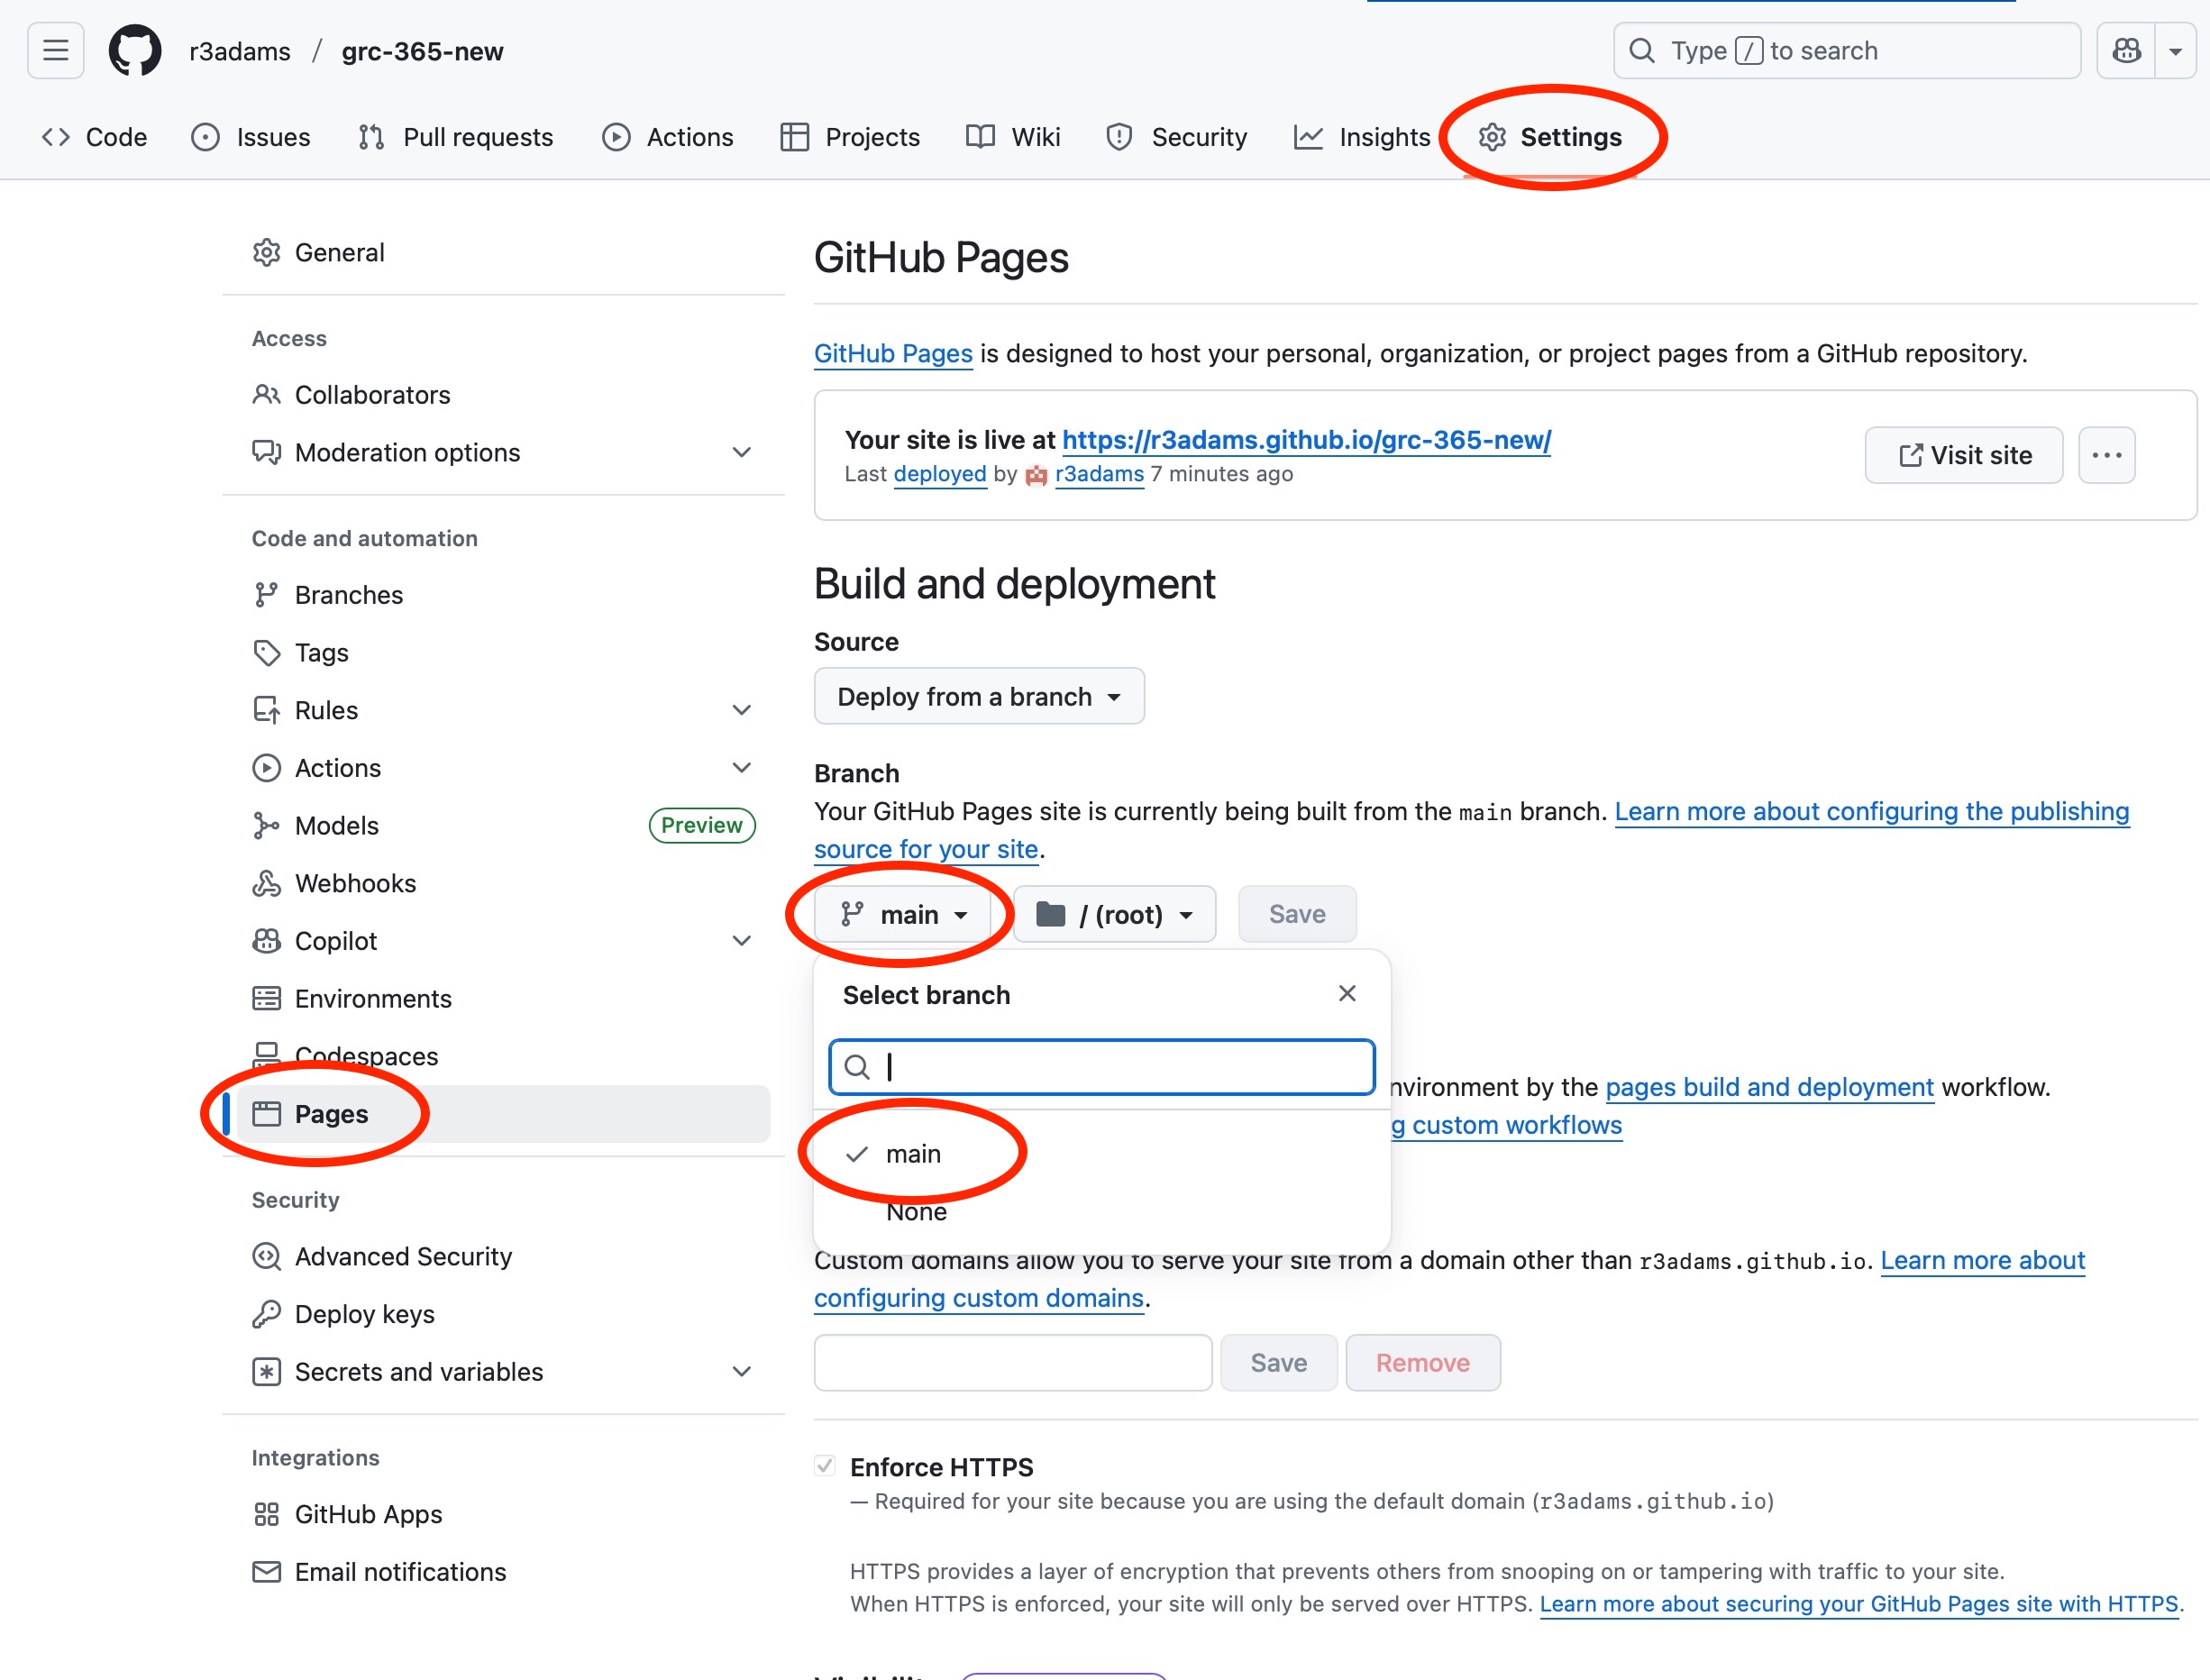Open Deploy keys settings page

503,1314
